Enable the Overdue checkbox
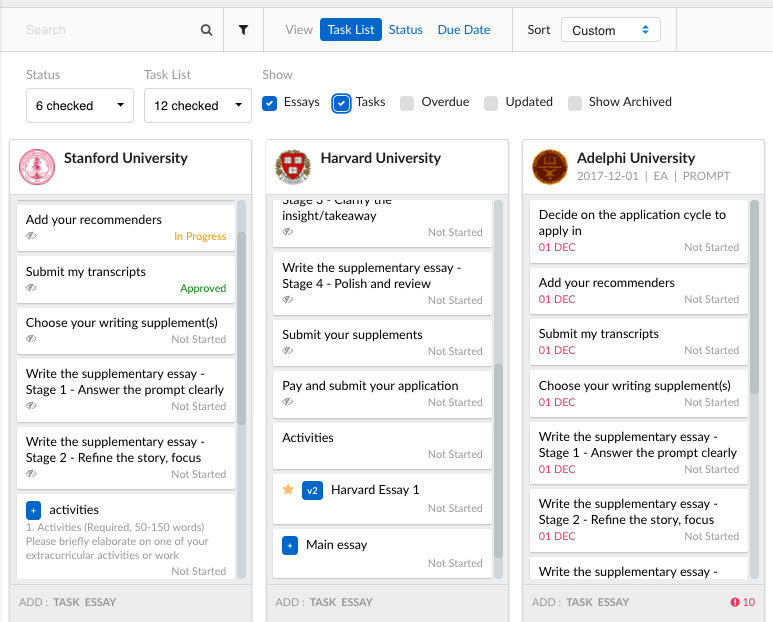The width and height of the screenshot is (773, 622). pos(407,104)
